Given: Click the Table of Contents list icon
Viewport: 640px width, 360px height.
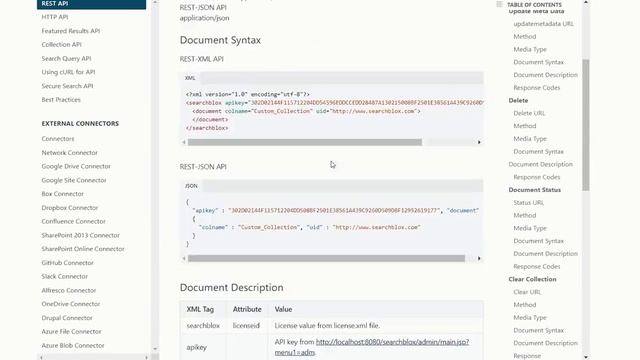Looking at the screenshot, I should point(499,4).
